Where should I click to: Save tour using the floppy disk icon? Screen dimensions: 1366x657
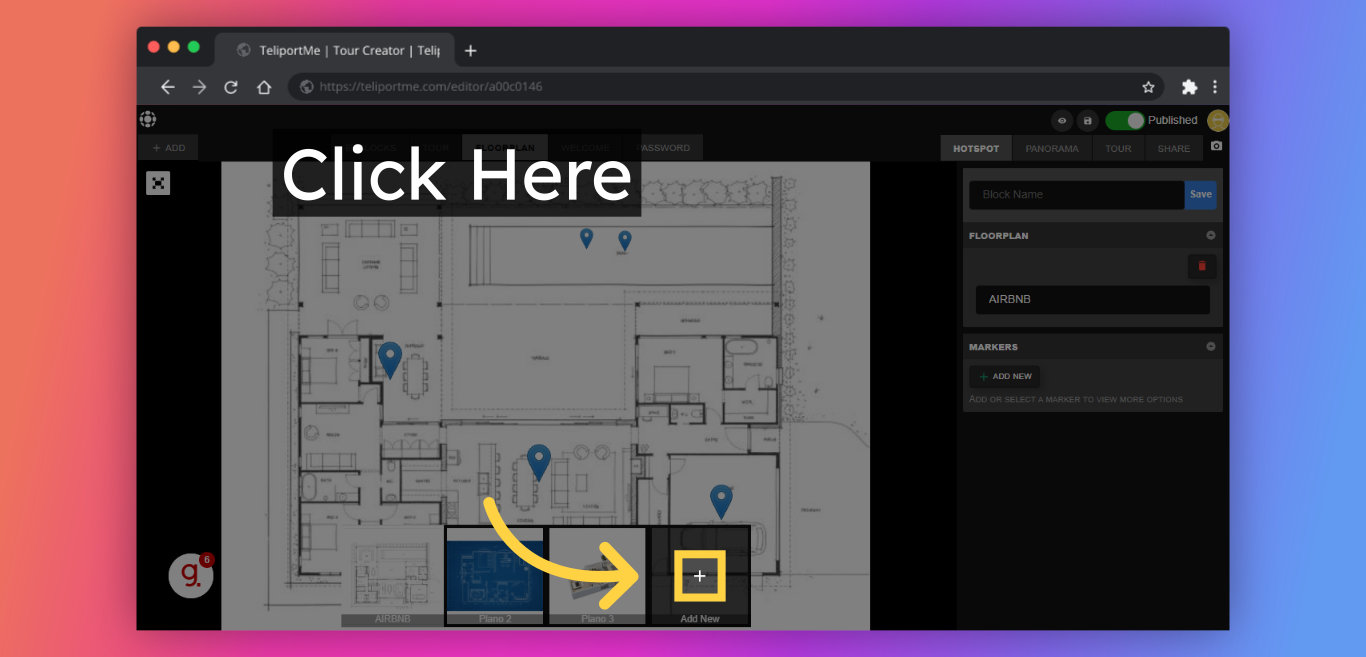[x=1087, y=121]
